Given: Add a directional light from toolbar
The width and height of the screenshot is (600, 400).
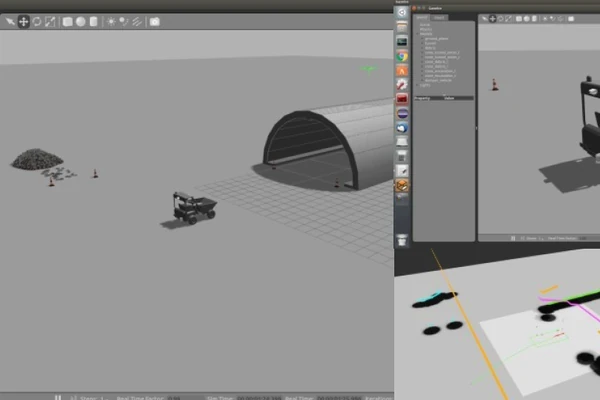Looking at the screenshot, I should pyautogui.click(x=136, y=21).
